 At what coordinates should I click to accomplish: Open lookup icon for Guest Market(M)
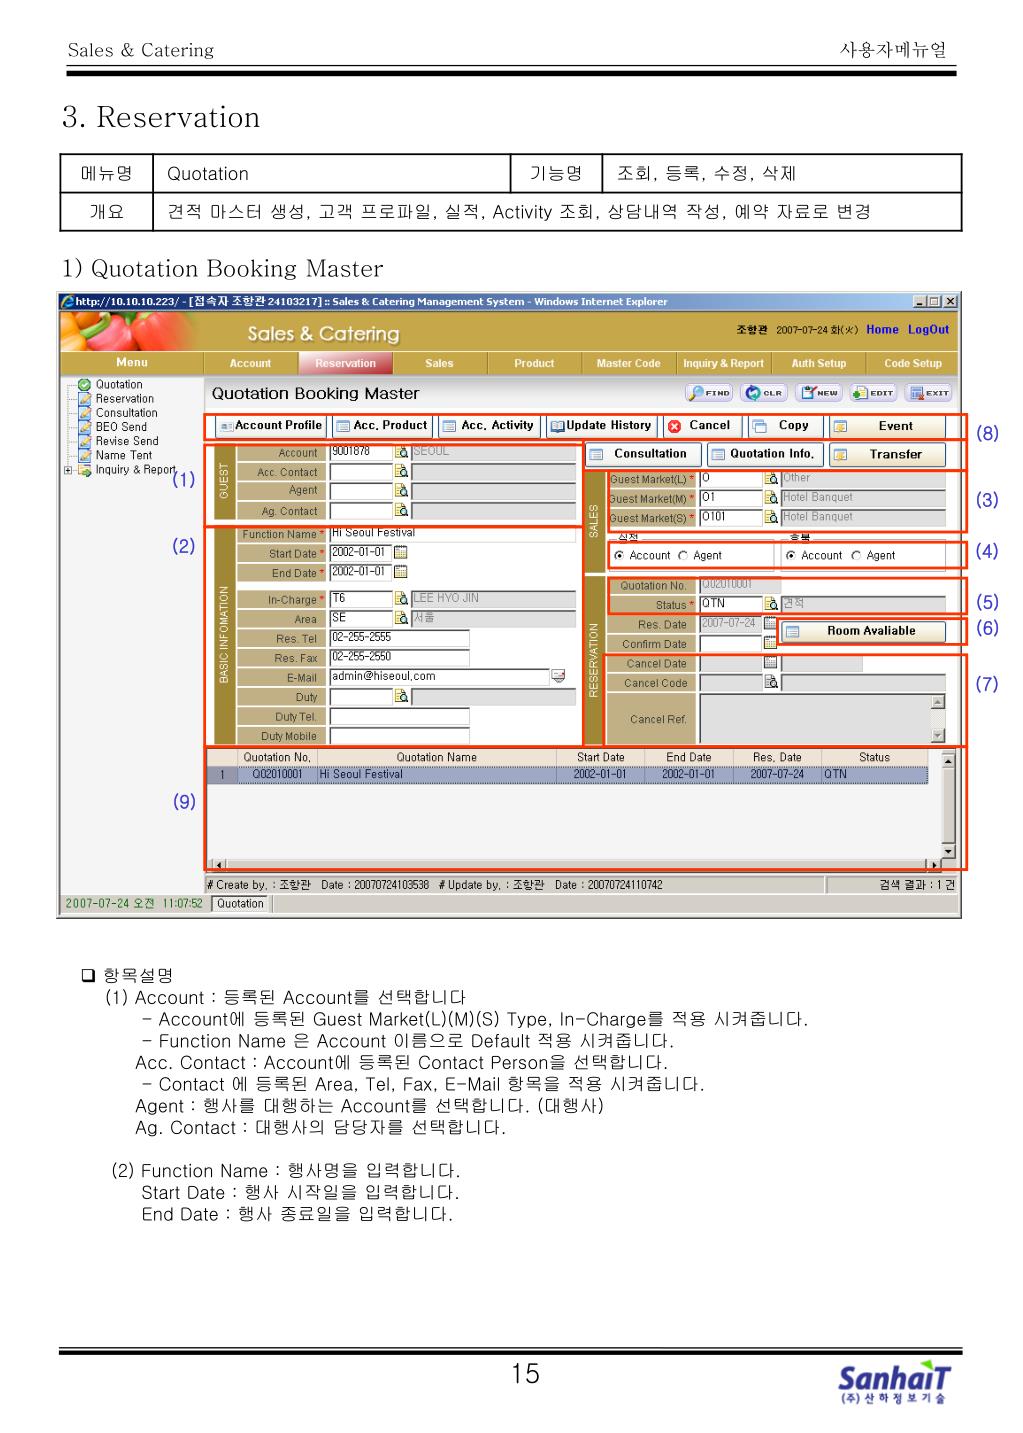click(x=771, y=497)
